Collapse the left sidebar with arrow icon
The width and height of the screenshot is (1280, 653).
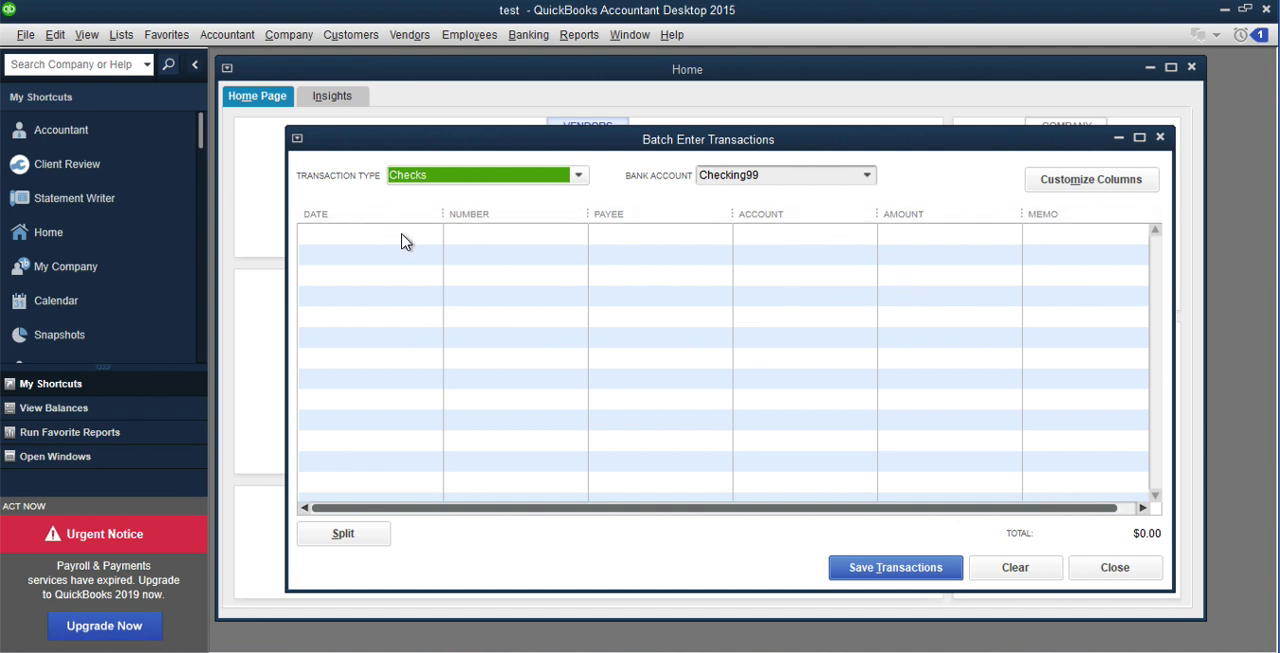coord(195,64)
